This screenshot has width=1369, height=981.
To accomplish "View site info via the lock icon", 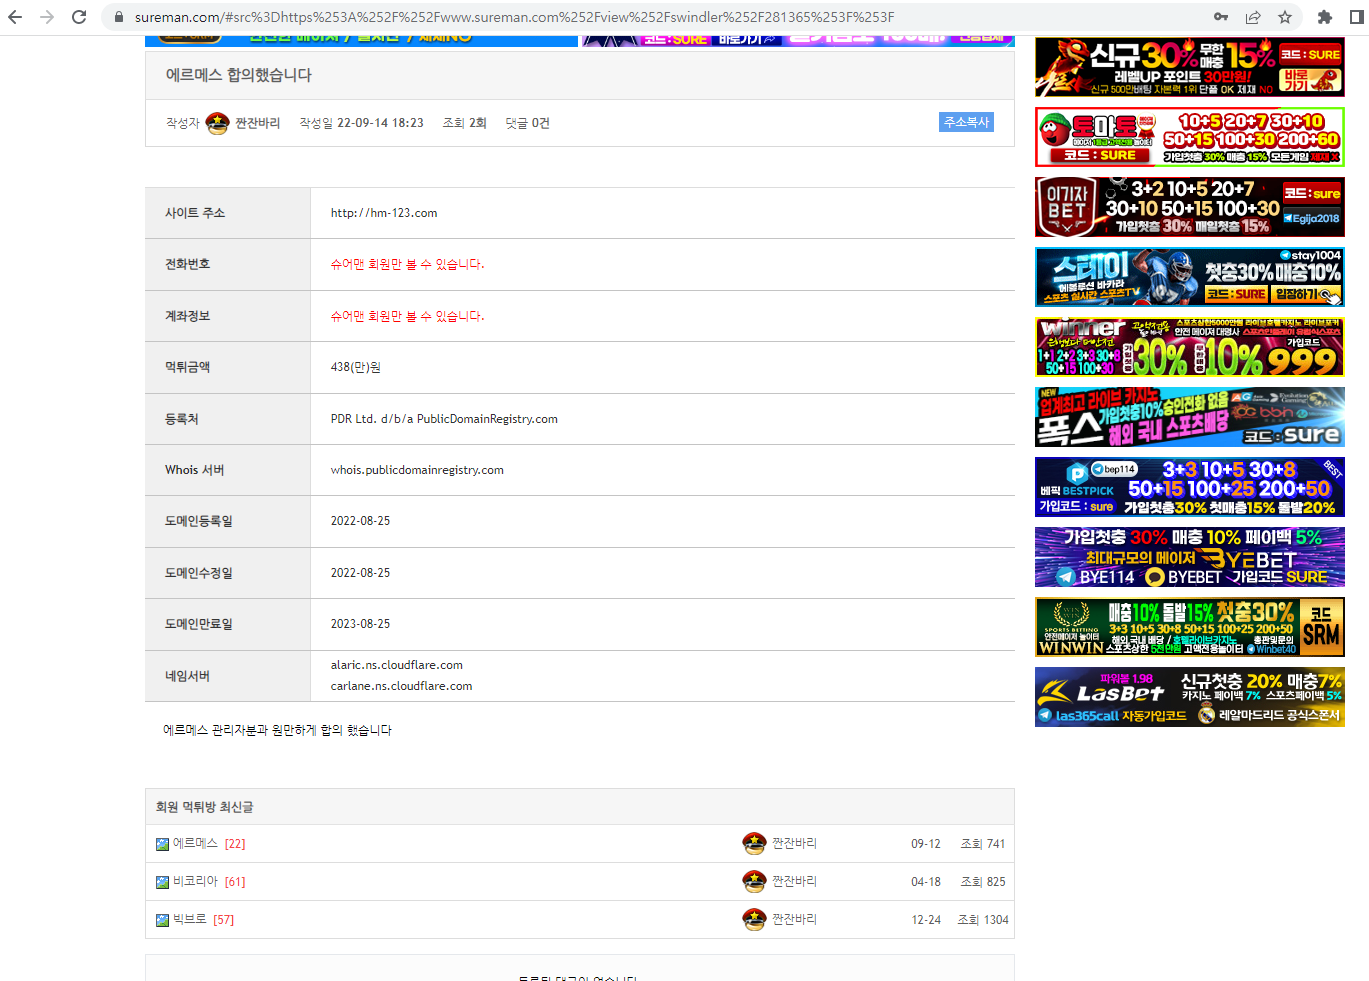I will (119, 17).
